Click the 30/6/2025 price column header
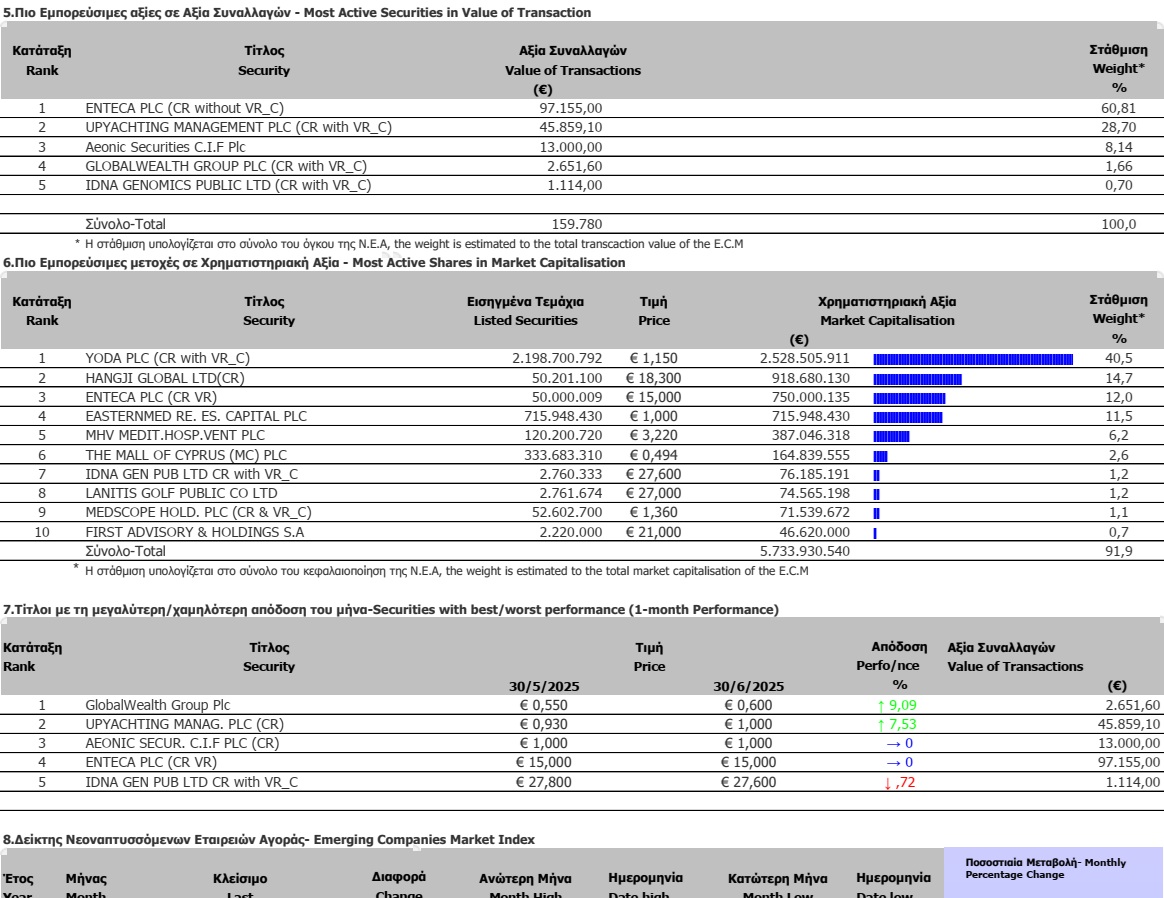Image resolution: width=1164 pixels, height=898 pixels. click(x=748, y=686)
